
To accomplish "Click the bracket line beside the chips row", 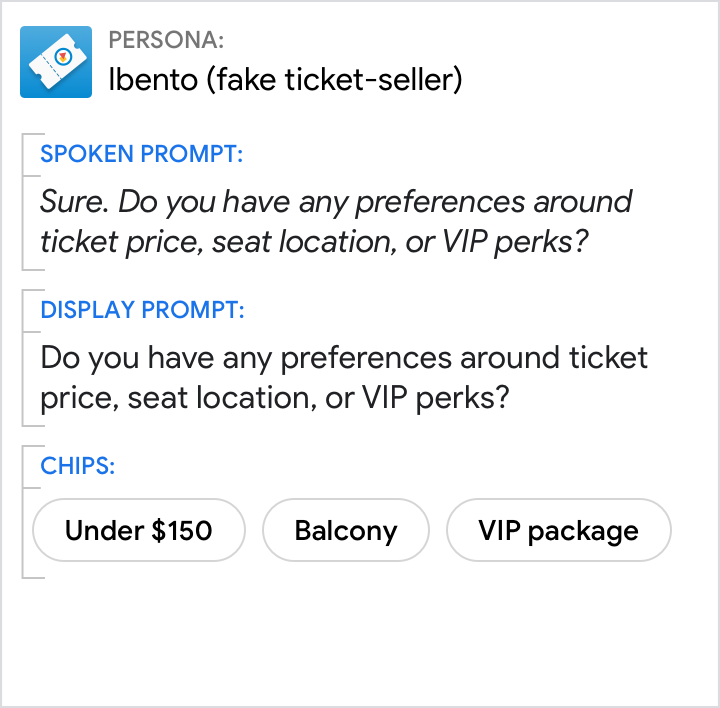I will pyautogui.click(x=22, y=511).
